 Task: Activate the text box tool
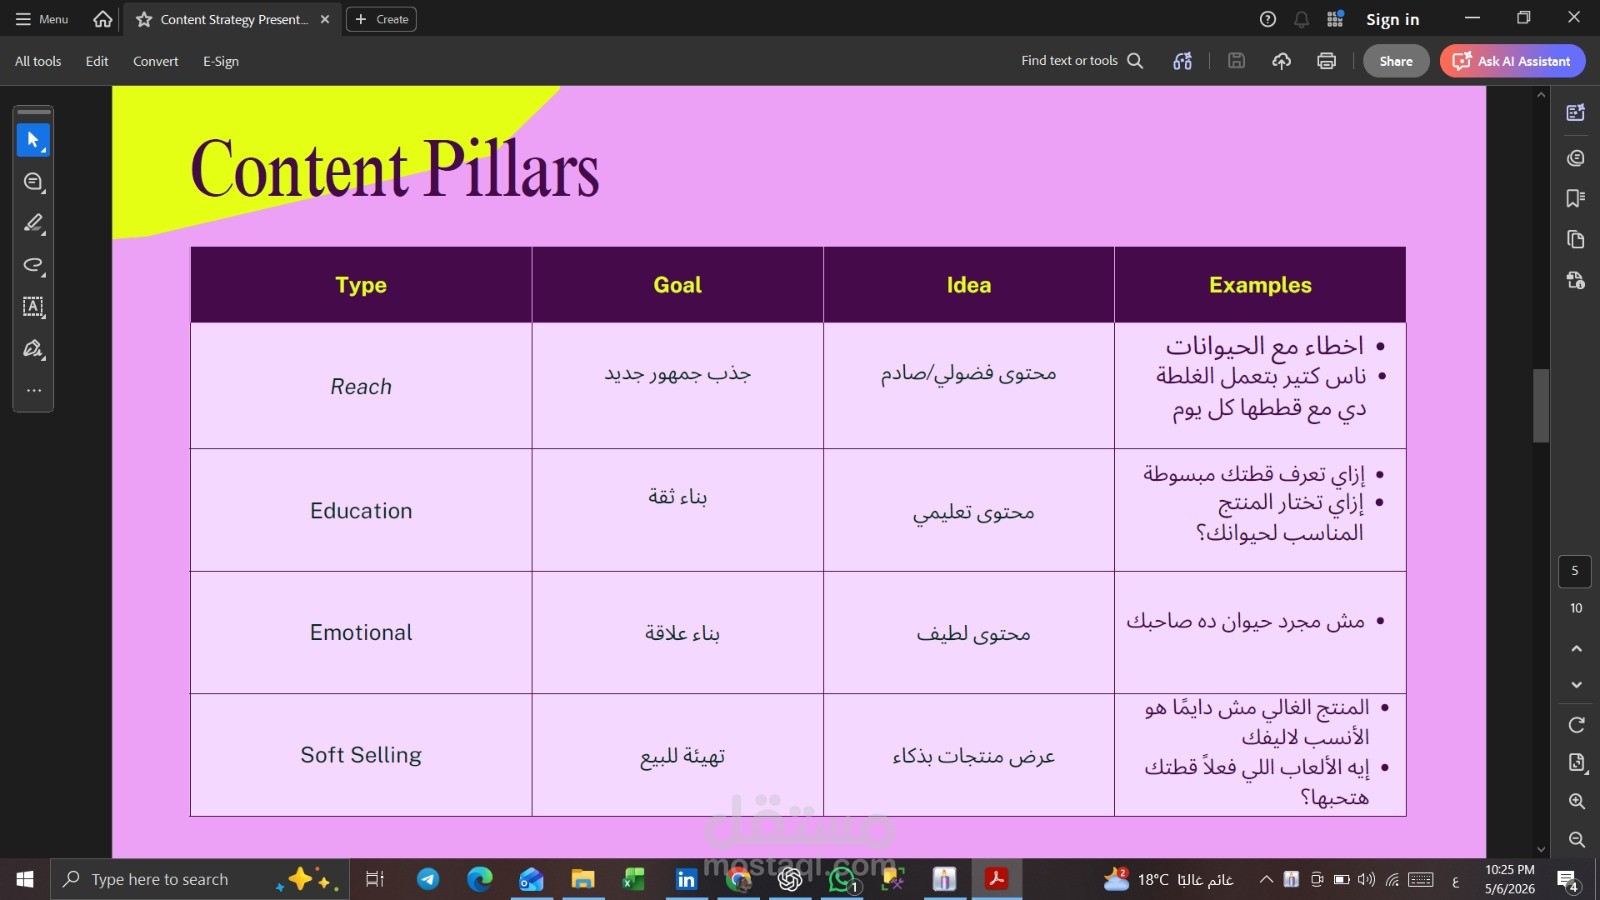(x=33, y=307)
